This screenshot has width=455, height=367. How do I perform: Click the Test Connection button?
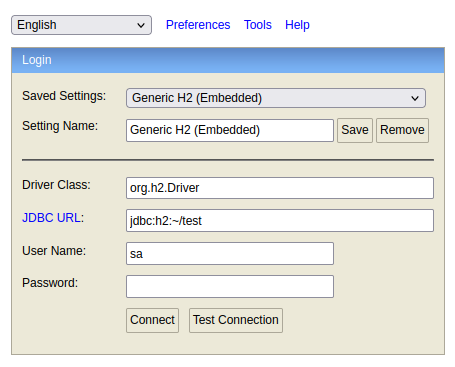(x=236, y=320)
